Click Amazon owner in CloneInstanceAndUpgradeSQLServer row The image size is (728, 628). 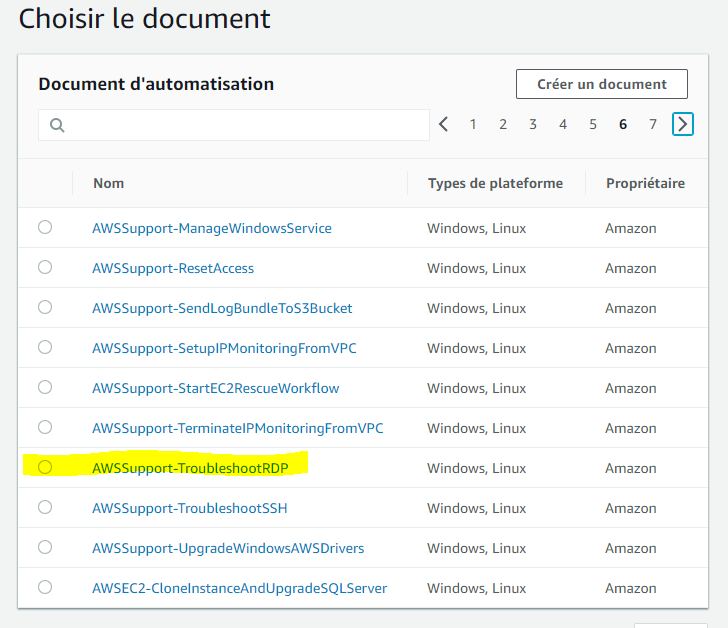pyautogui.click(x=630, y=588)
